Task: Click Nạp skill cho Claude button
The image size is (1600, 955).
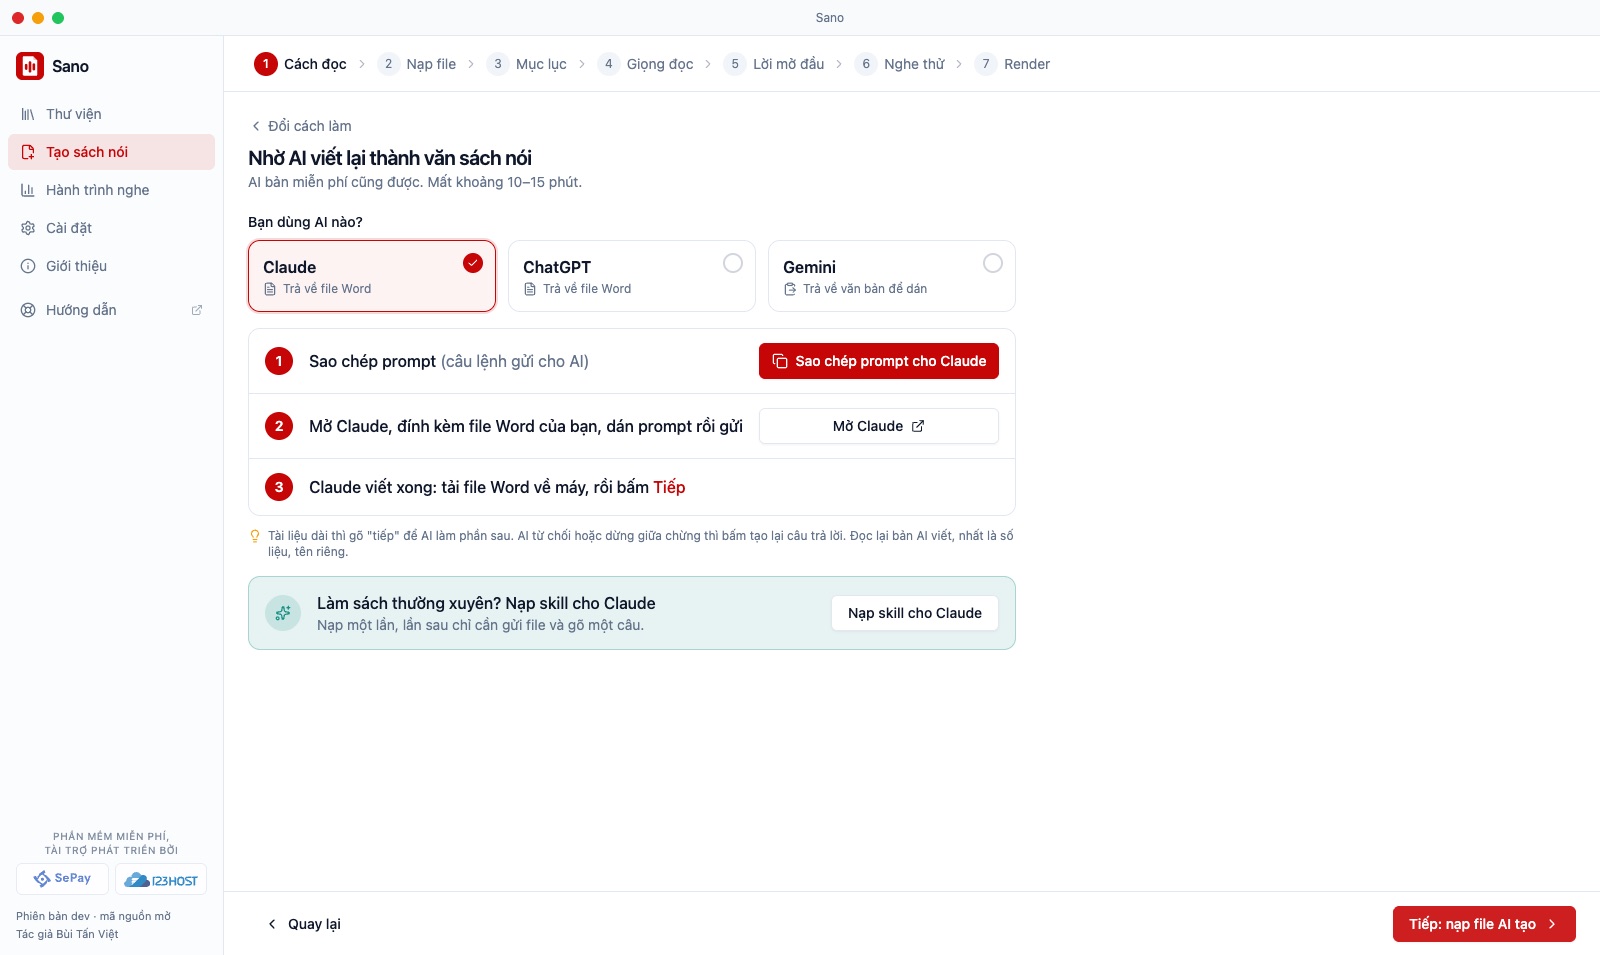Action: (915, 613)
